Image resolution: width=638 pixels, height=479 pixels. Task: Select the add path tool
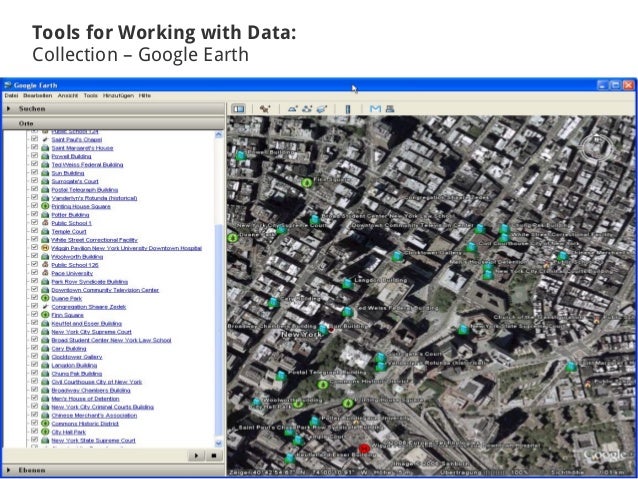[307, 109]
